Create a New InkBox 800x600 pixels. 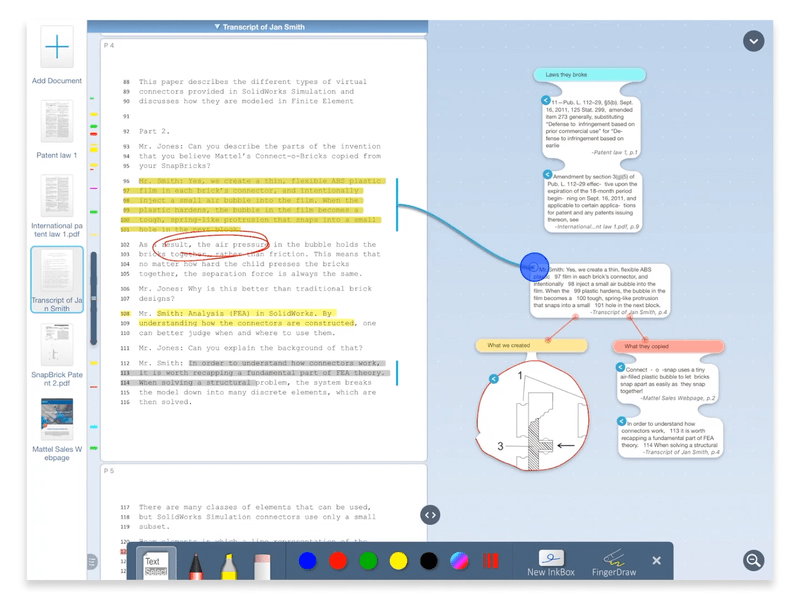pos(551,564)
